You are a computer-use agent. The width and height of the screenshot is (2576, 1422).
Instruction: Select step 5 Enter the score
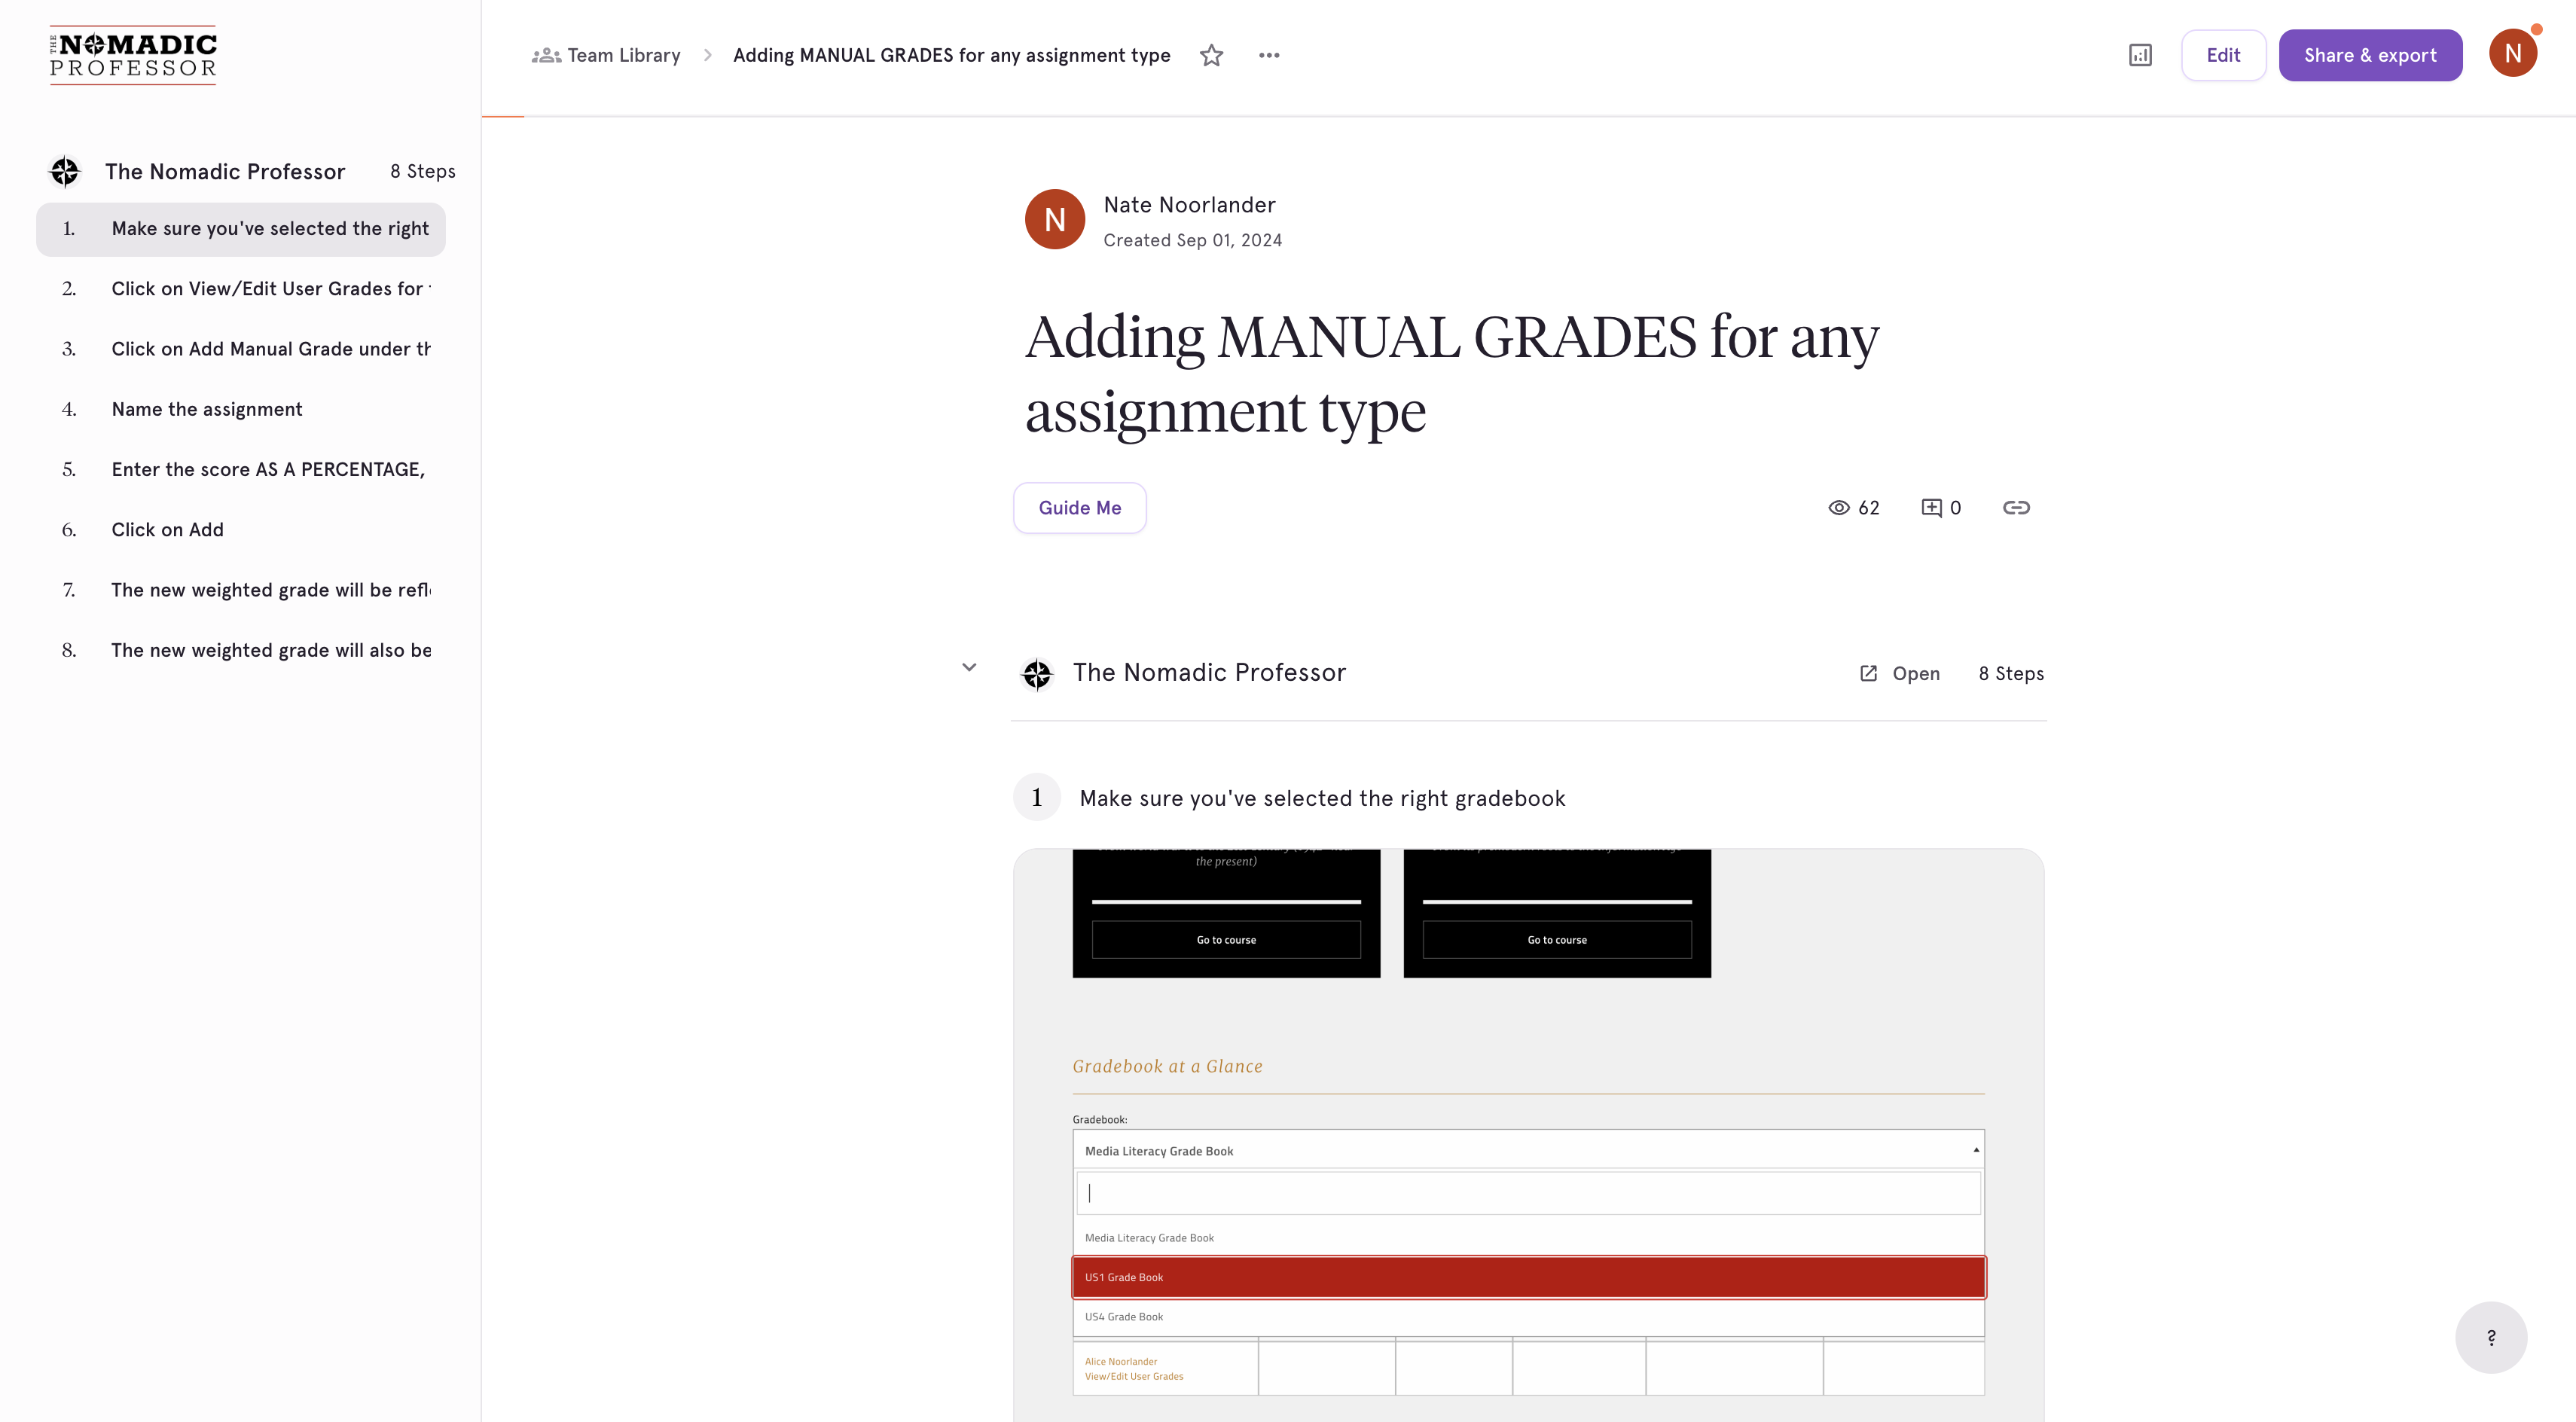[241, 470]
